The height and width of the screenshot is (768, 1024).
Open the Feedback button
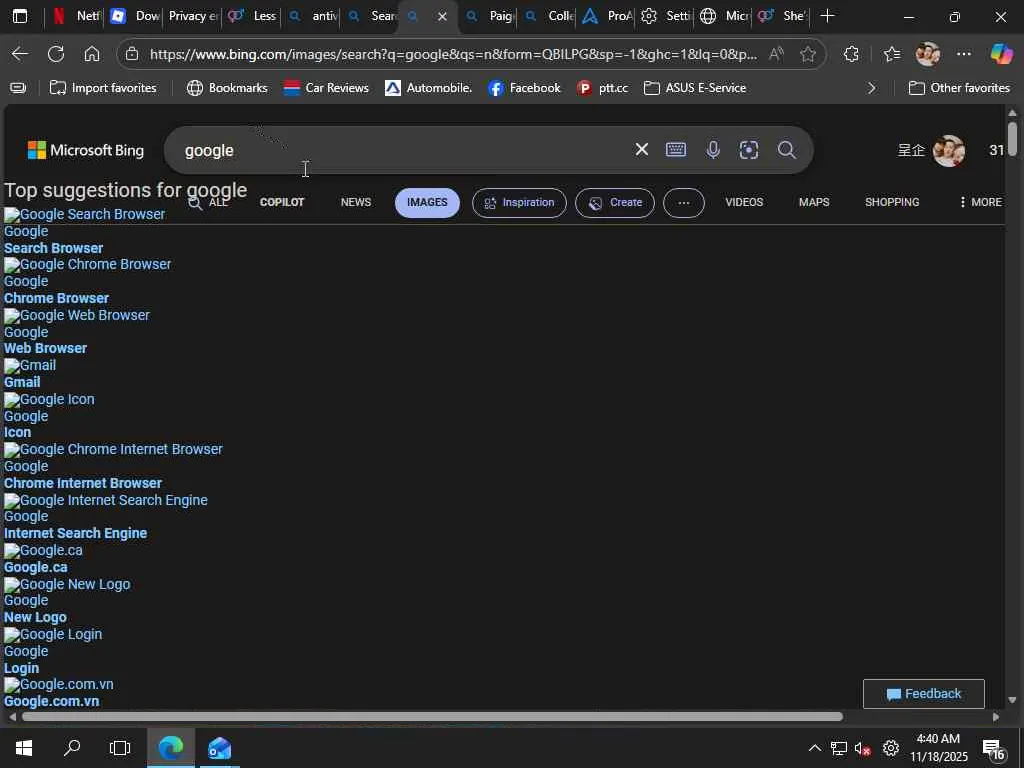(923, 694)
